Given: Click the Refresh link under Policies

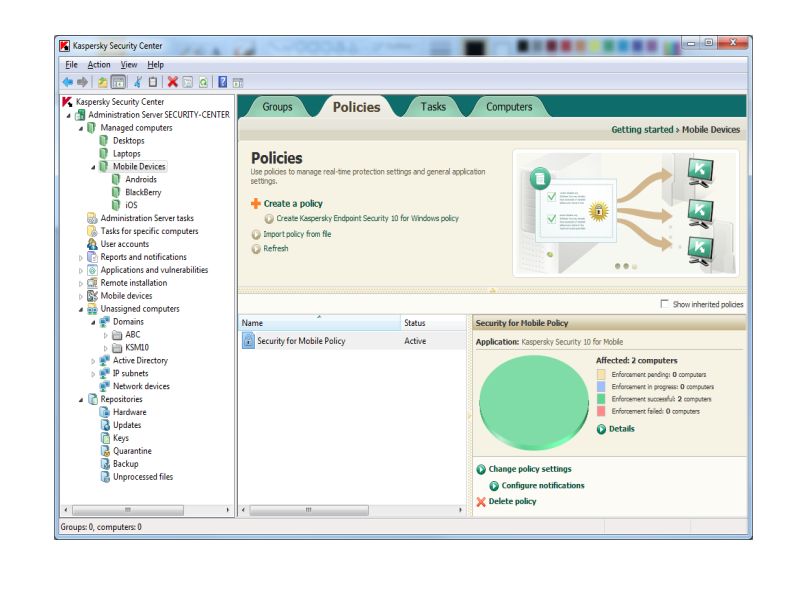Looking at the screenshot, I should [276, 248].
